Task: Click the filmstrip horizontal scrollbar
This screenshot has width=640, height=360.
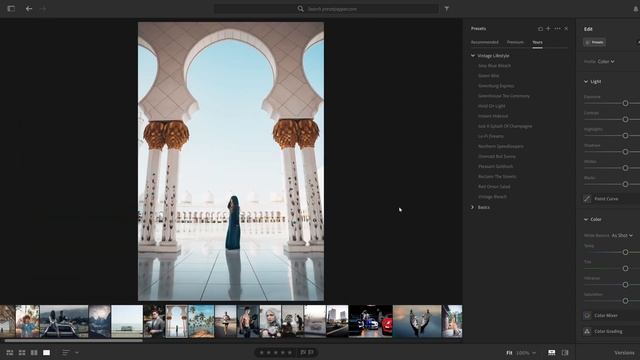Action: click(x=73, y=340)
